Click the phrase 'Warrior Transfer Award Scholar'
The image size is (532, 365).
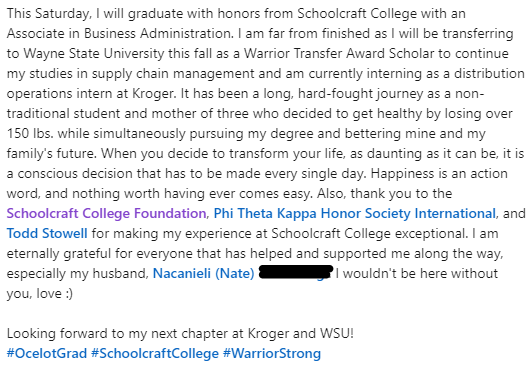(339, 54)
